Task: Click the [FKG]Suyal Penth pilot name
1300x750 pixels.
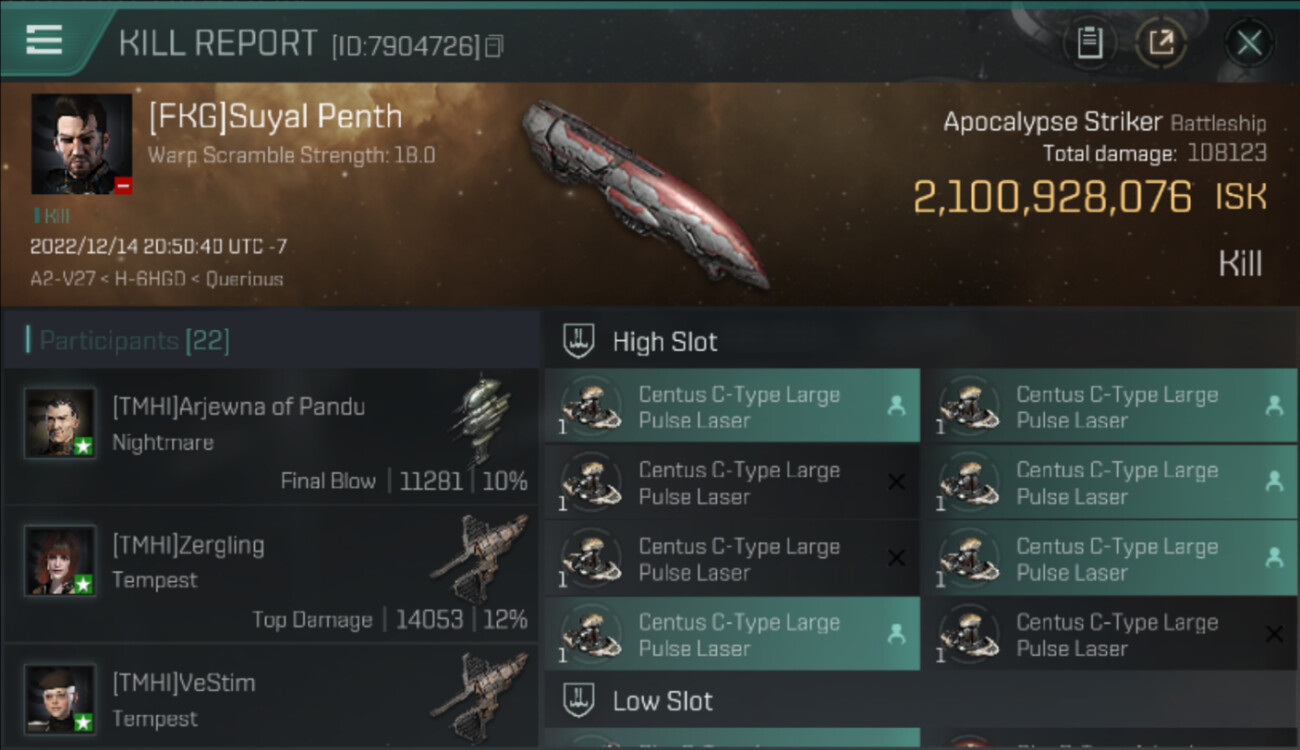Action: coord(275,117)
